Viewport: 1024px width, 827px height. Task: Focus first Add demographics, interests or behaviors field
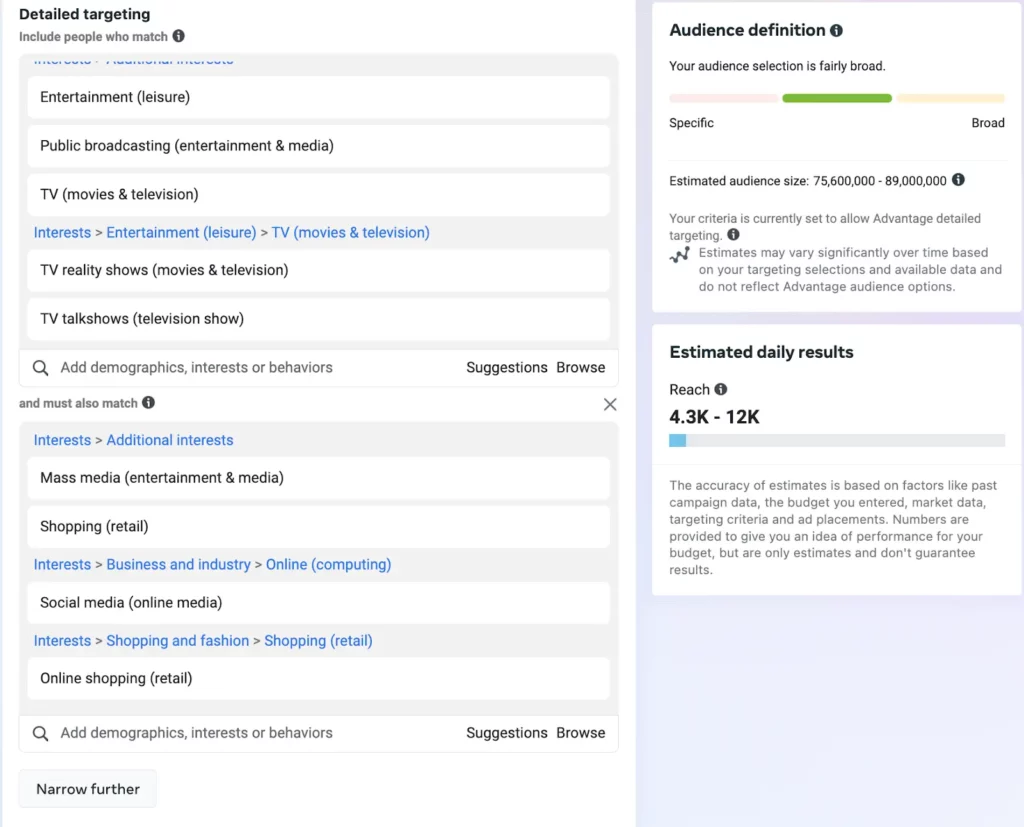click(x=197, y=367)
